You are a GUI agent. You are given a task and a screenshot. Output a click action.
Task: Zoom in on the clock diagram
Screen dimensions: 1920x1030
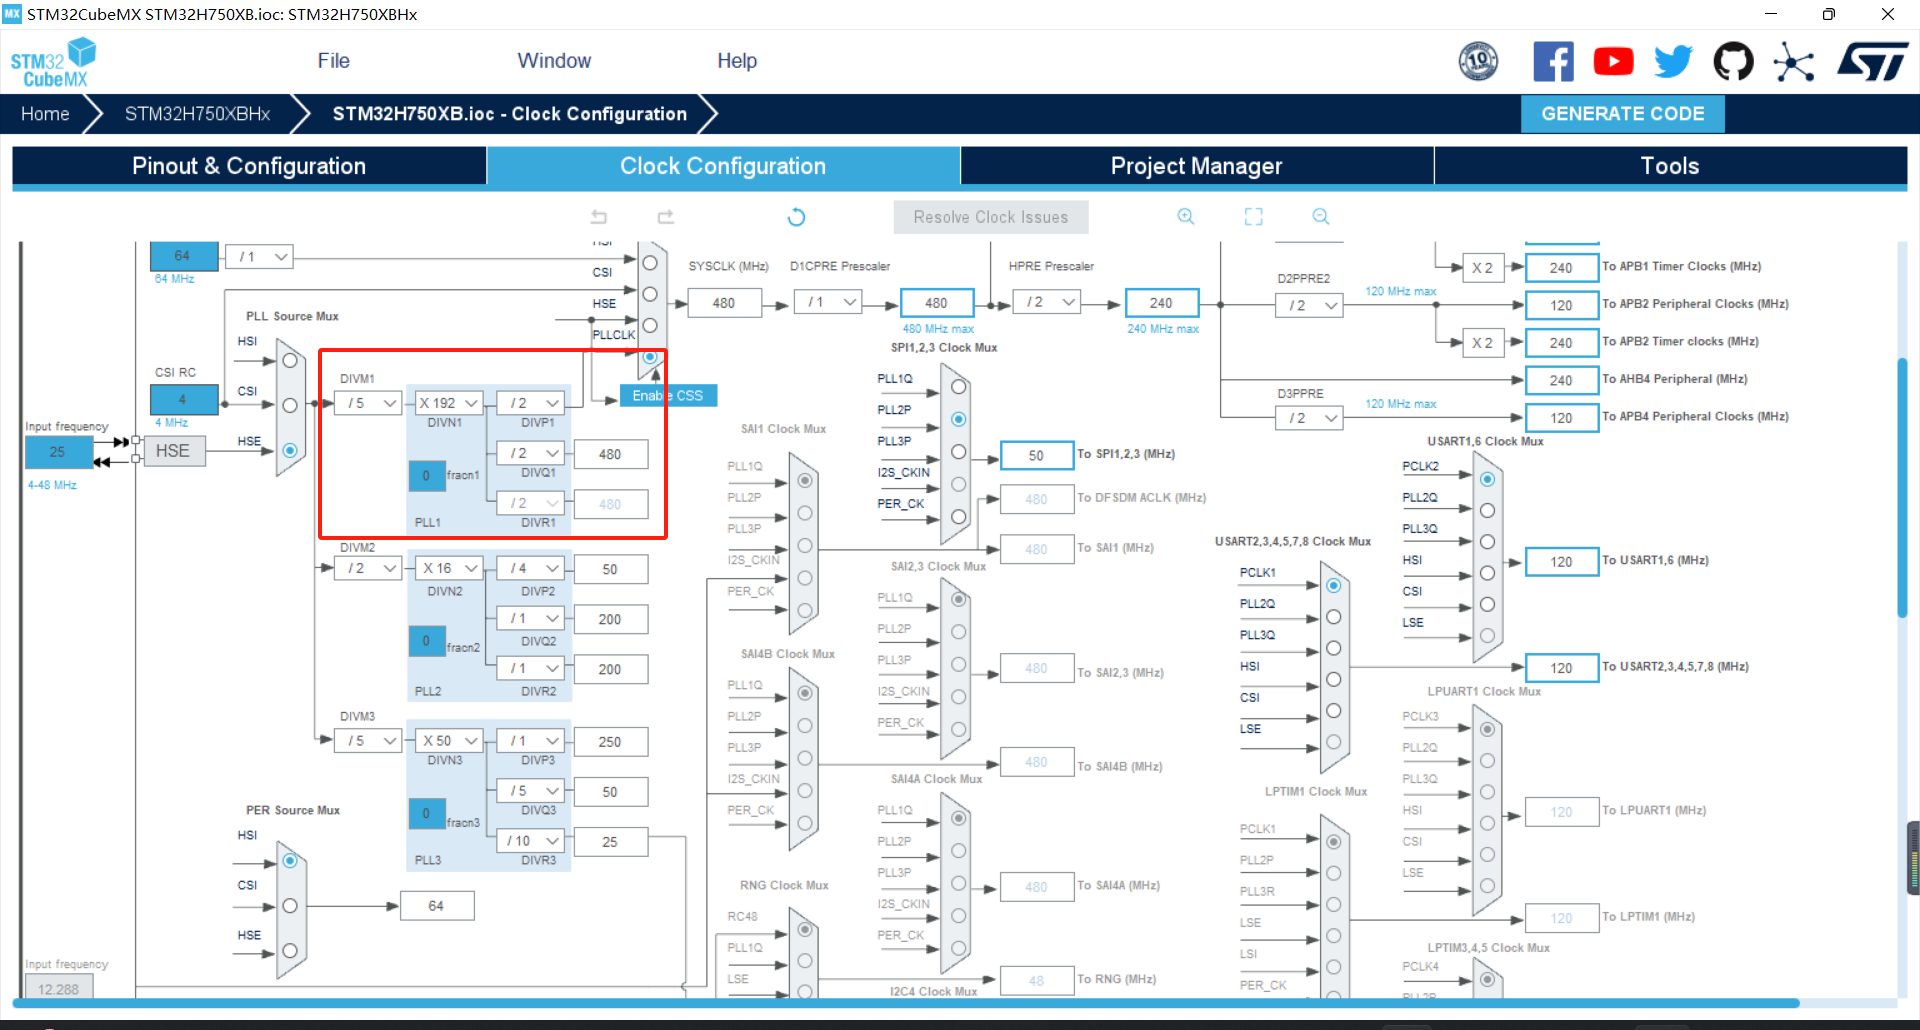click(x=1186, y=217)
